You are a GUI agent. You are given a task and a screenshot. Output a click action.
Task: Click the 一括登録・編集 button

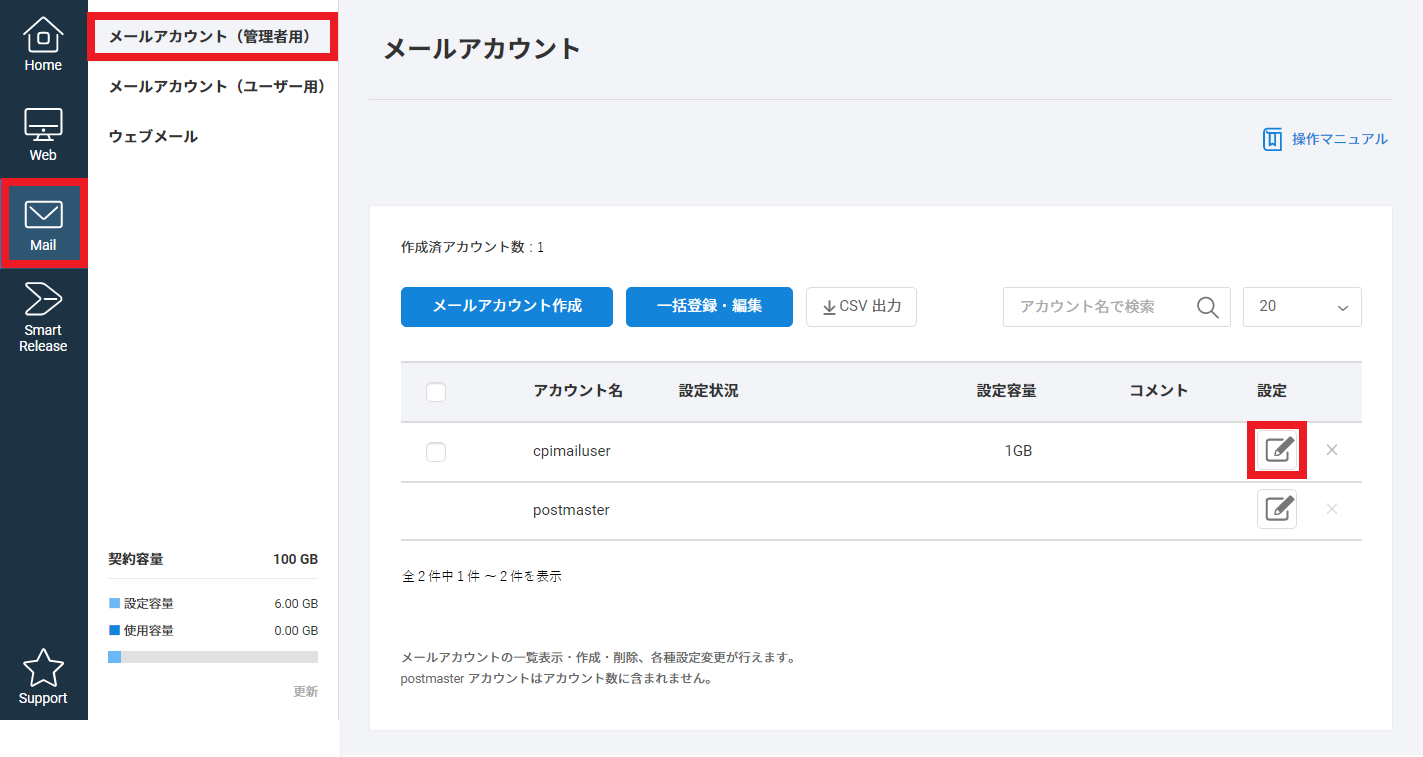709,306
